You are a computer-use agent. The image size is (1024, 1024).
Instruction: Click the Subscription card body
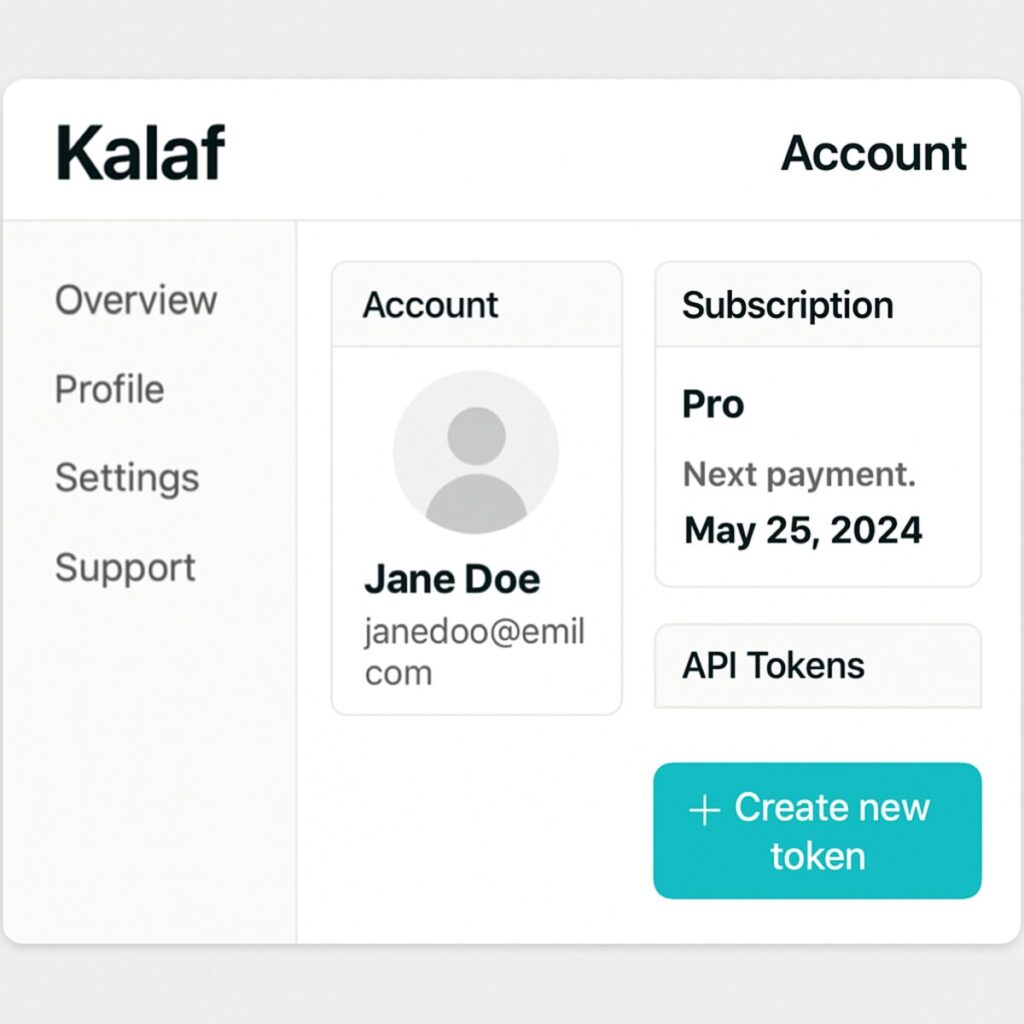coord(818,466)
